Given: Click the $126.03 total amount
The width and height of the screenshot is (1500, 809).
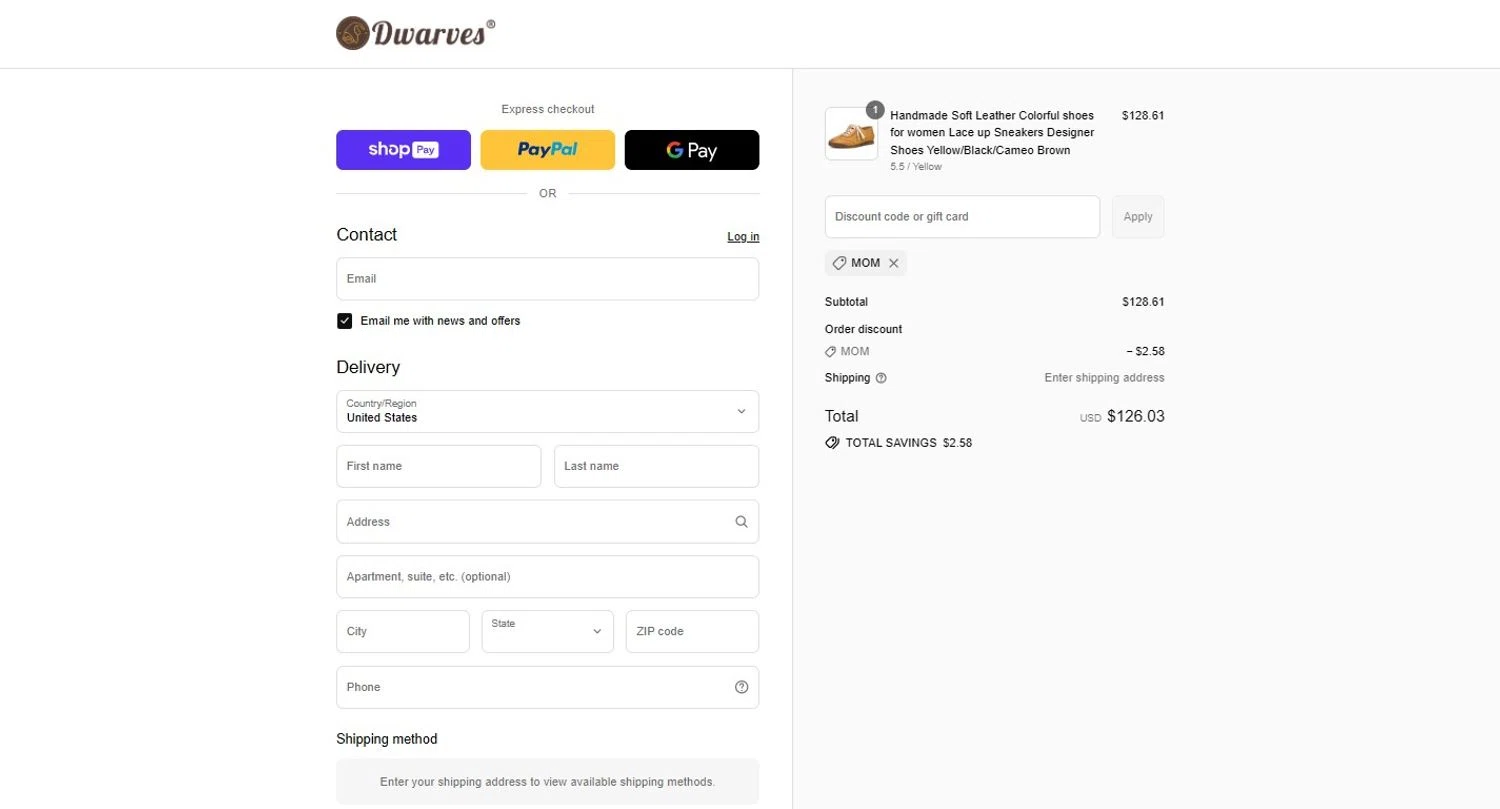Looking at the screenshot, I should (x=1136, y=417).
